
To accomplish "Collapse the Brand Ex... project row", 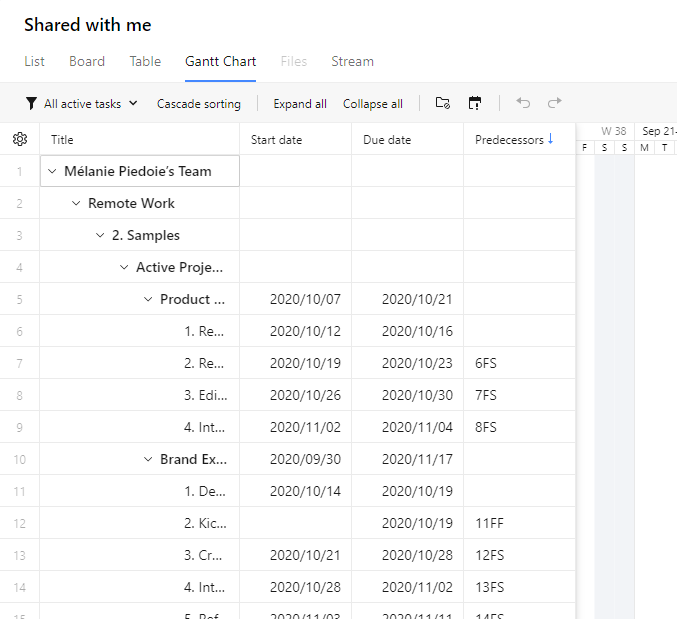I will [x=148, y=459].
